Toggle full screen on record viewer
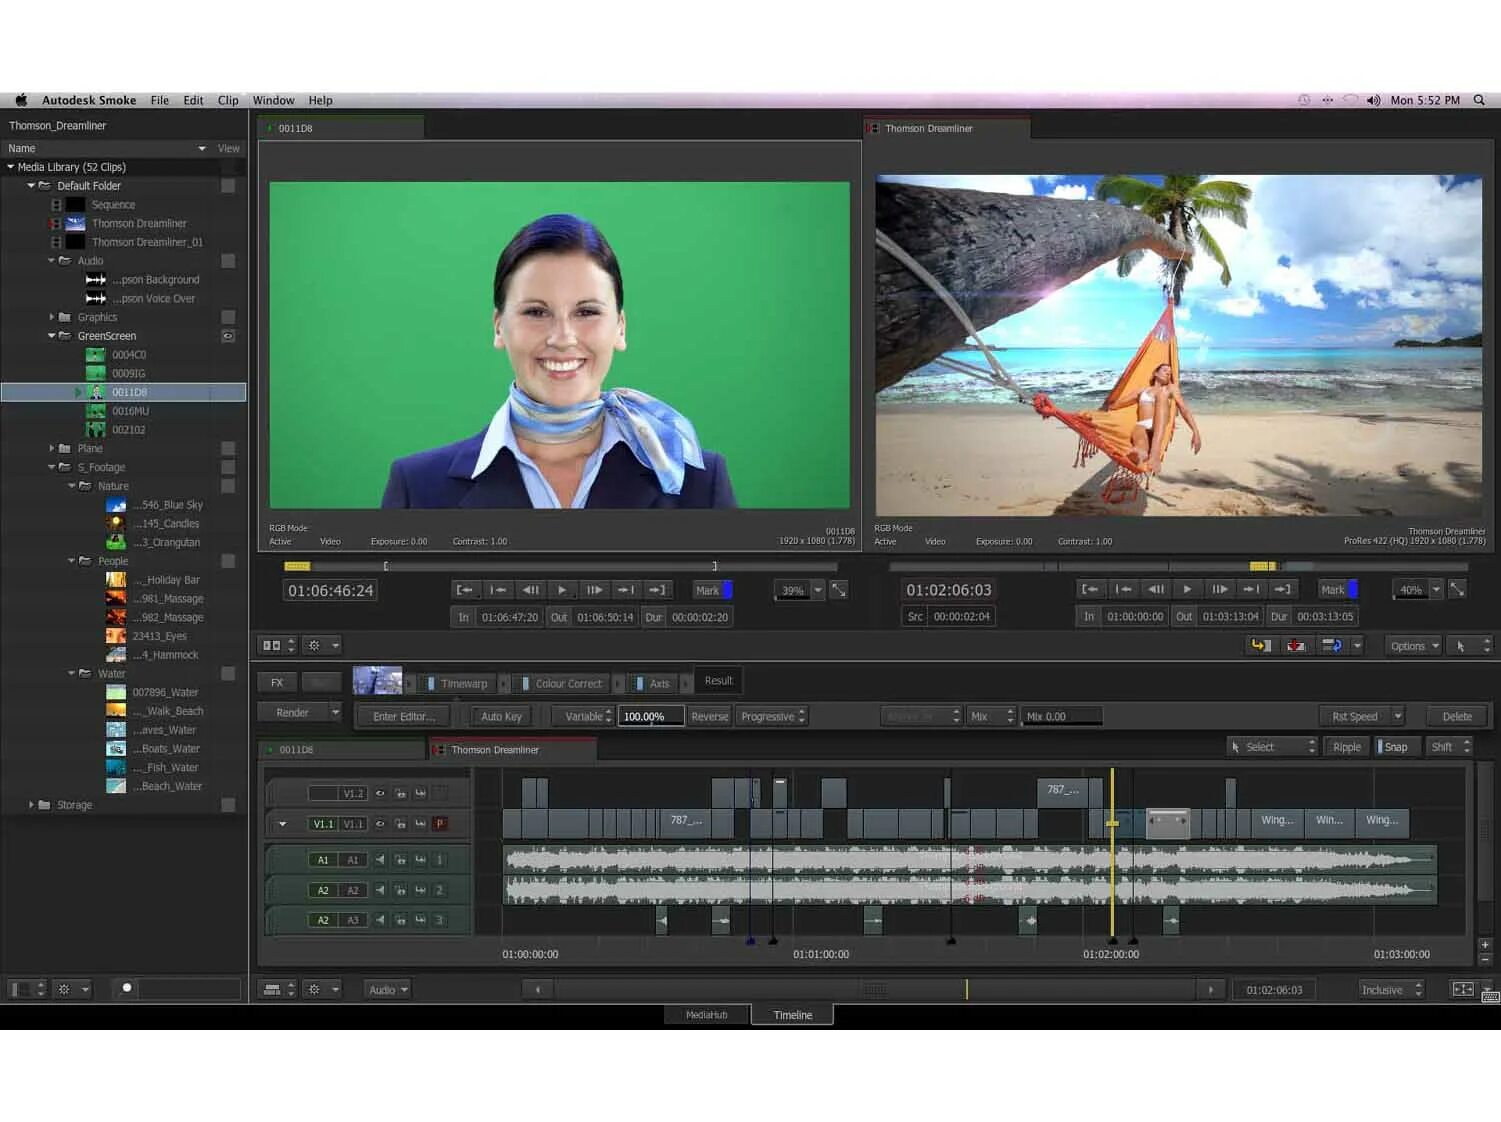This screenshot has height=1122, width=1501. [x=1458, y=590]
